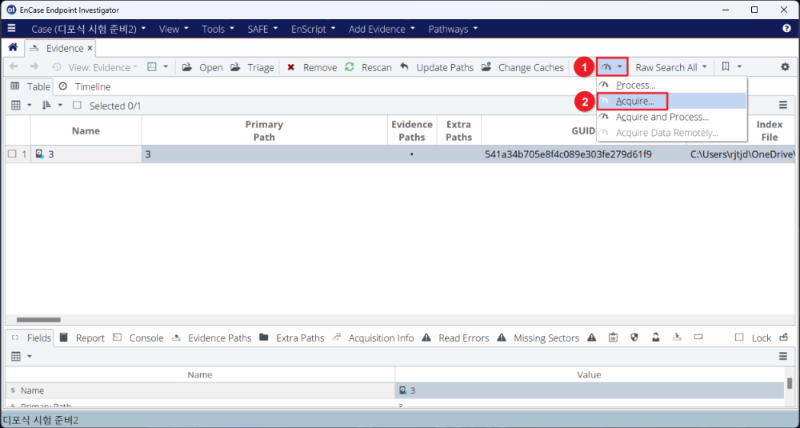This screenshot has width=800, height=428.
Task: Click the View: Evidence button
Action: point(95,67)
